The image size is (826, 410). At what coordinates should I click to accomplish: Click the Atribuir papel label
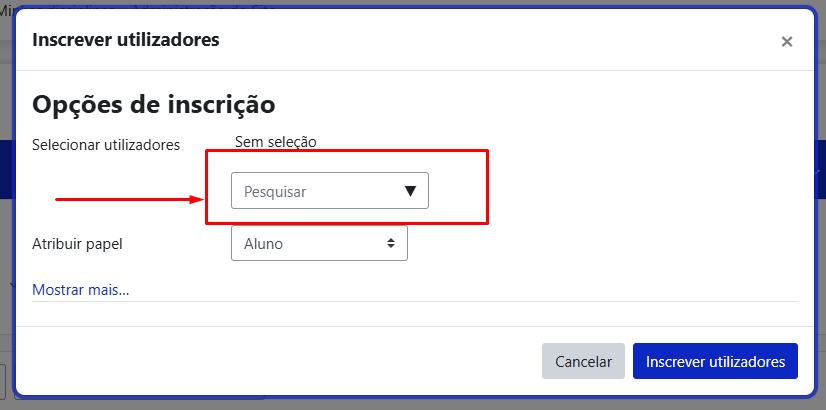[77, 245]
